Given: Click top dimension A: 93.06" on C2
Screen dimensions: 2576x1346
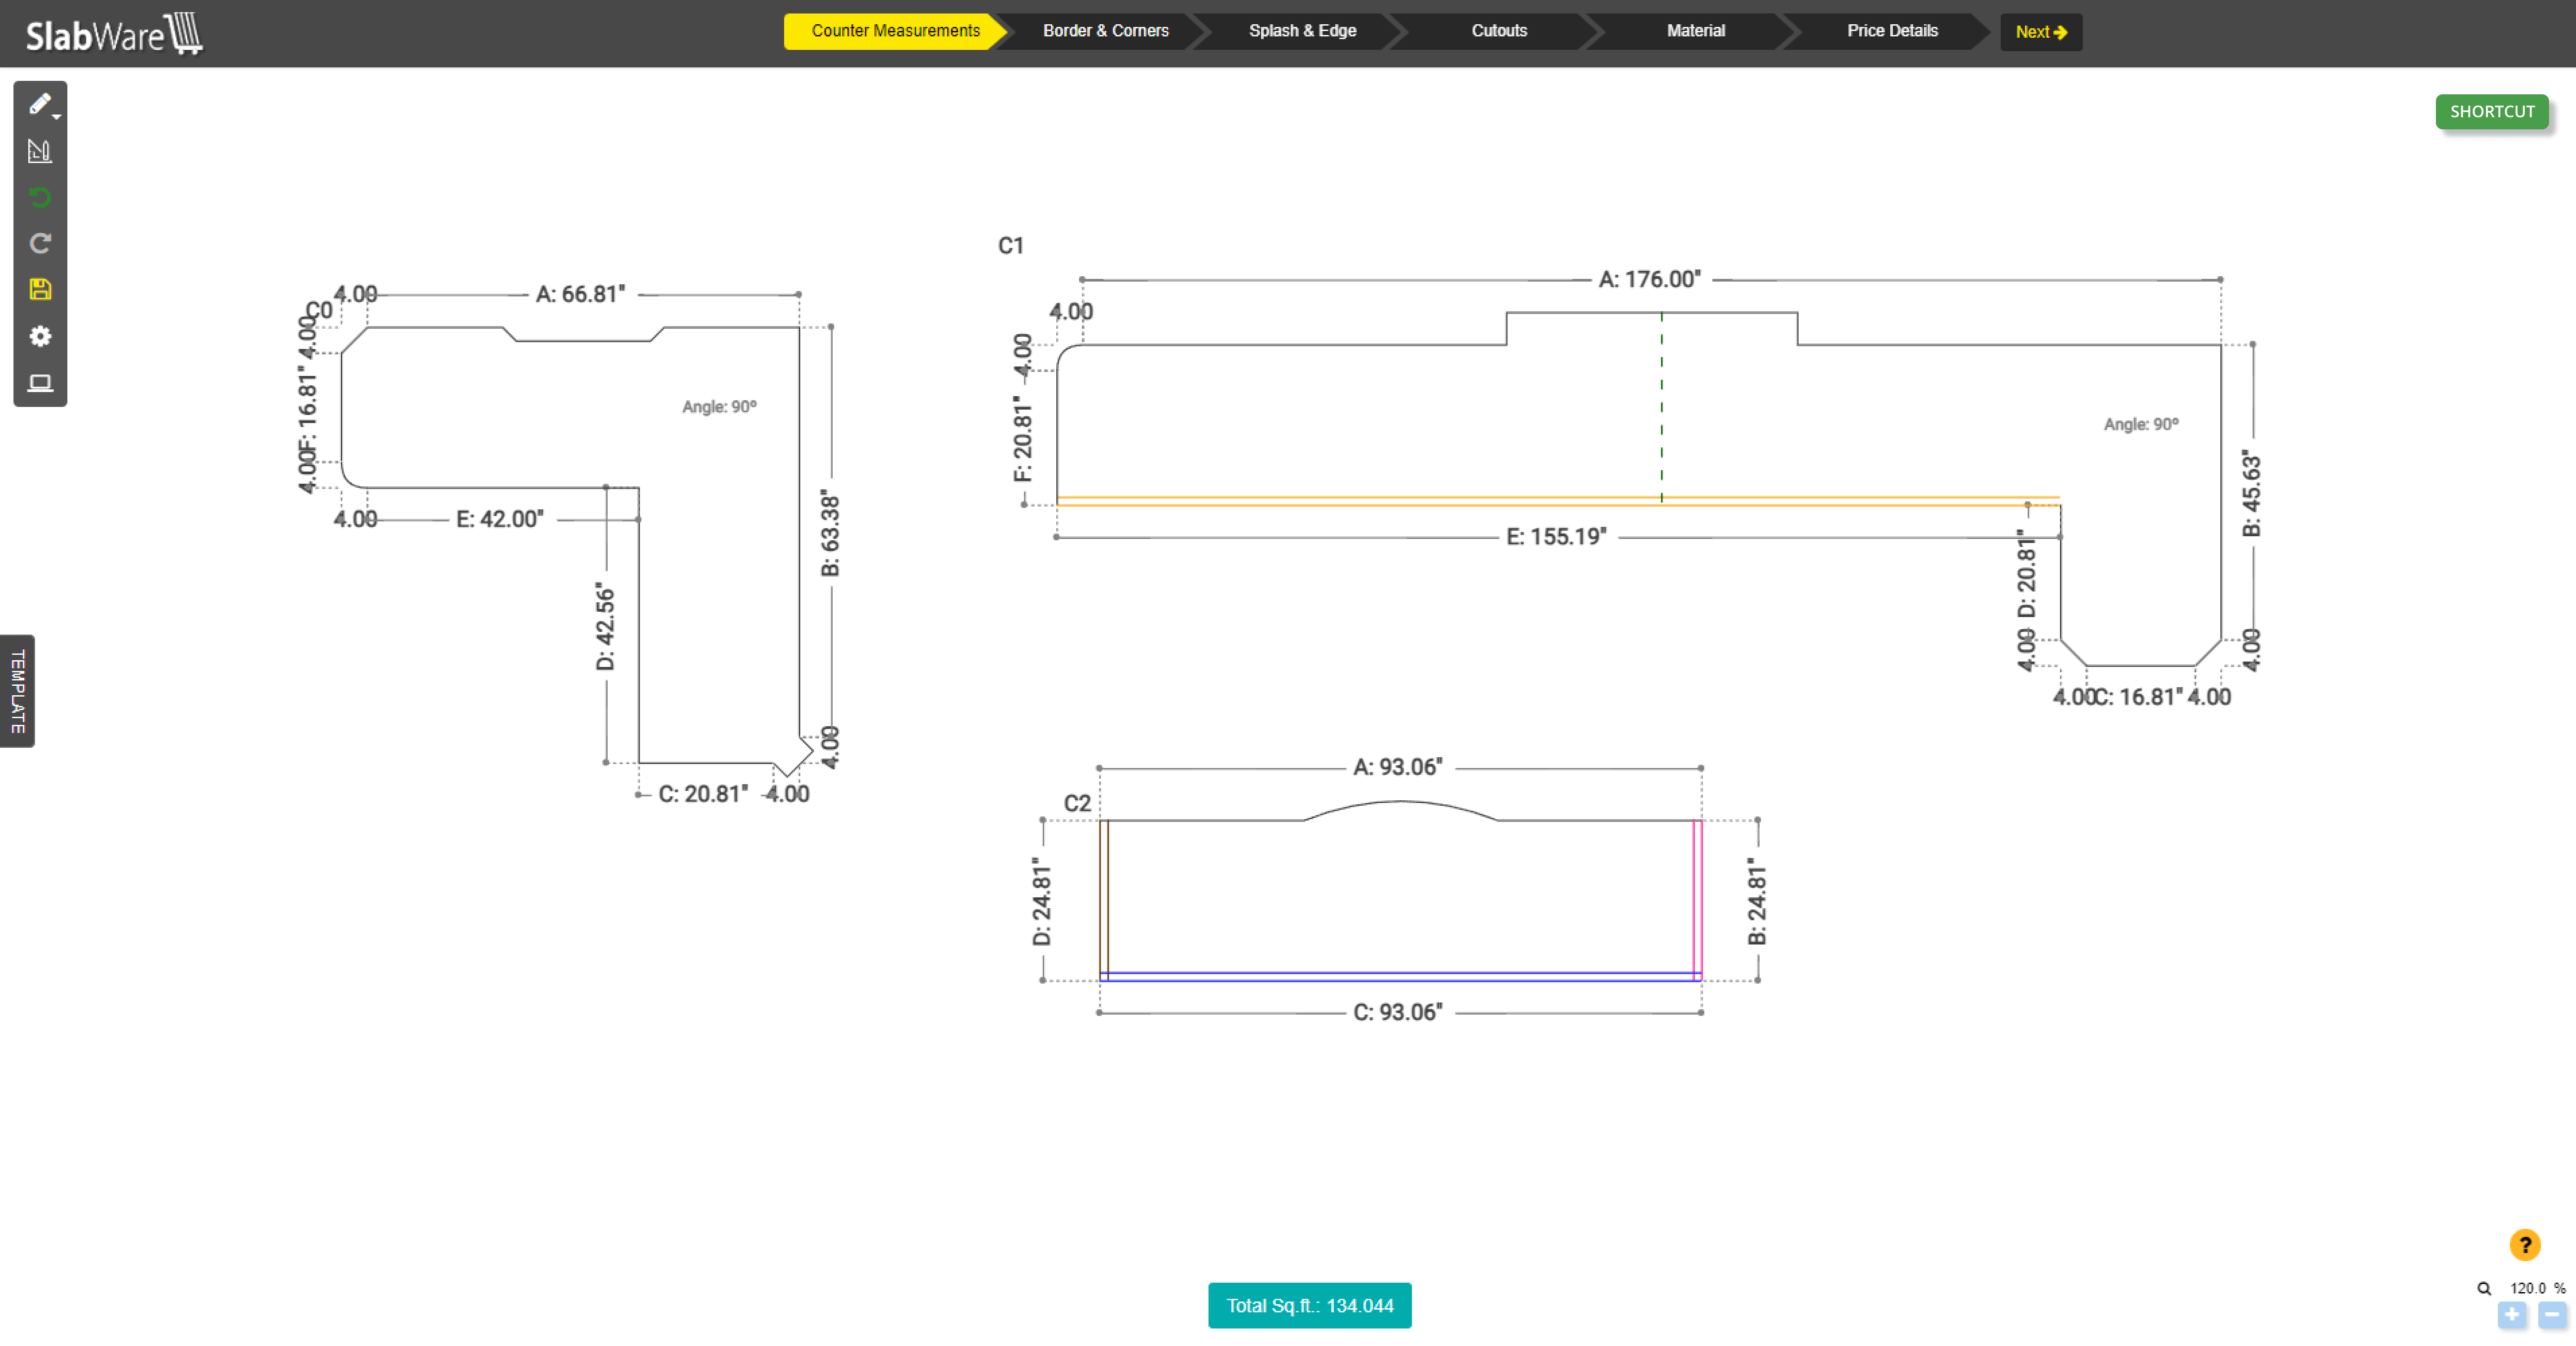Looking at the screenshot, I should tap(1398, 767).
